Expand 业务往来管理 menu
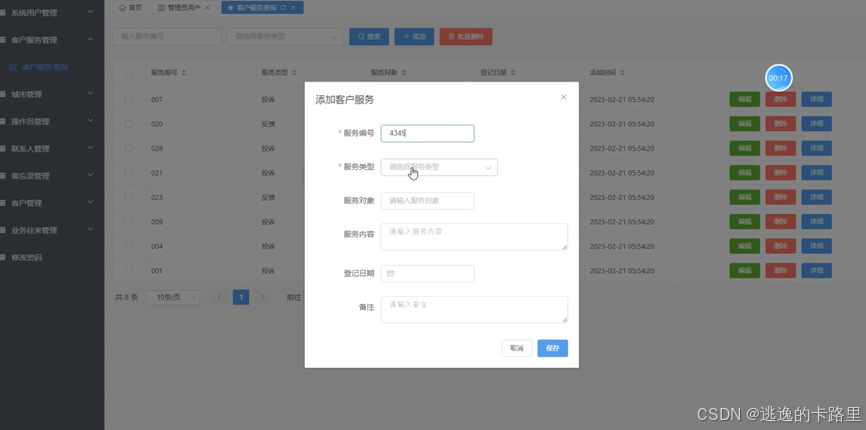866x430 pixels. click(x=52, y=230)
